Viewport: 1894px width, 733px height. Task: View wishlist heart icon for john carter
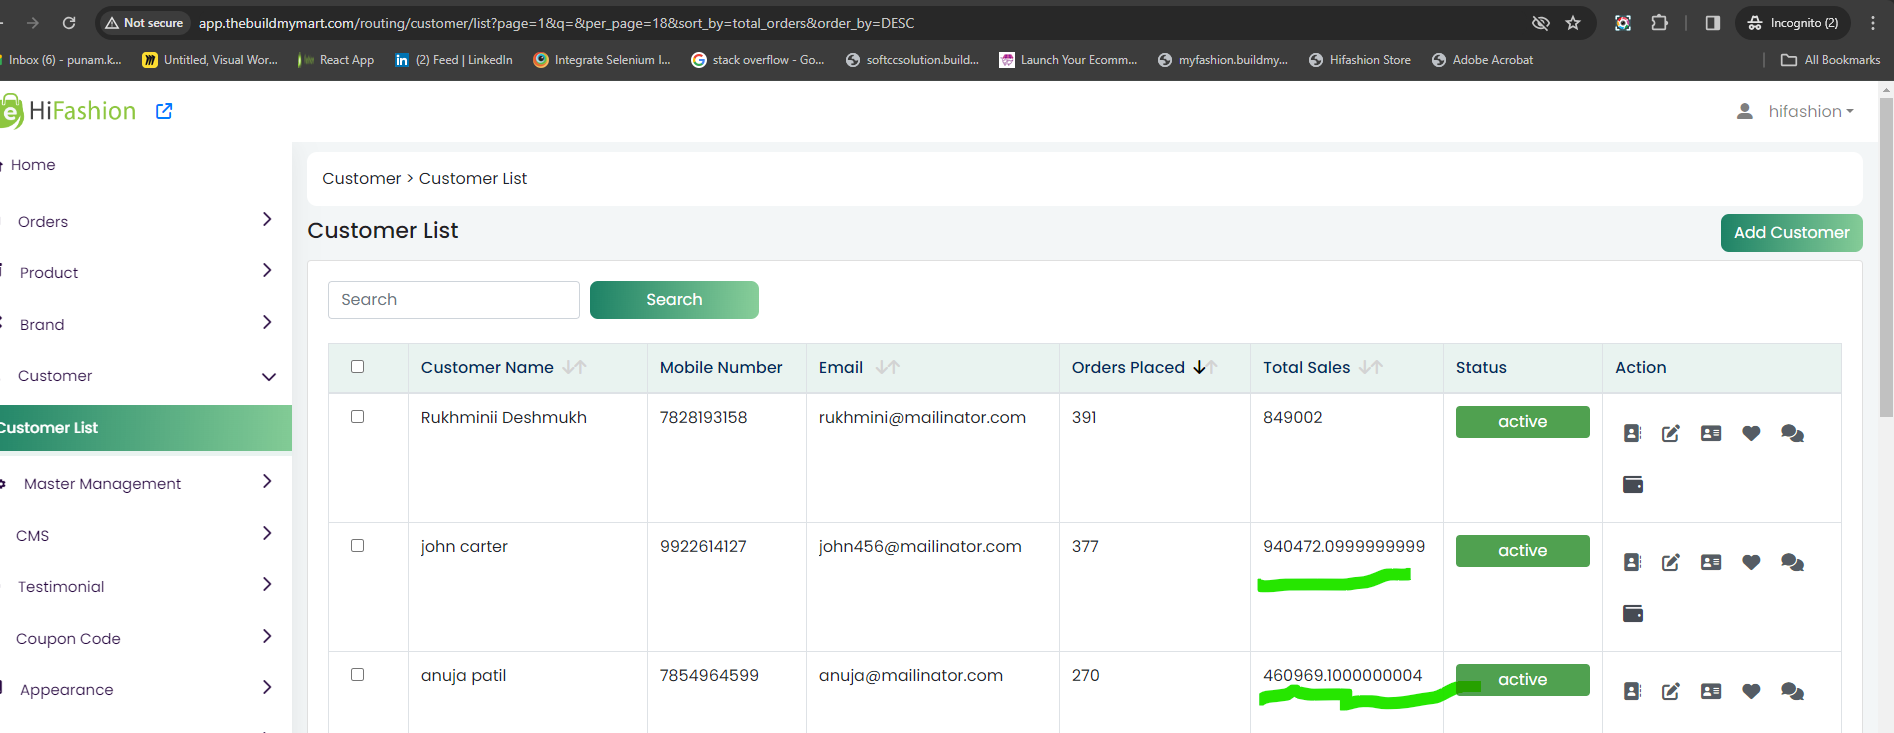[1751, 562]
